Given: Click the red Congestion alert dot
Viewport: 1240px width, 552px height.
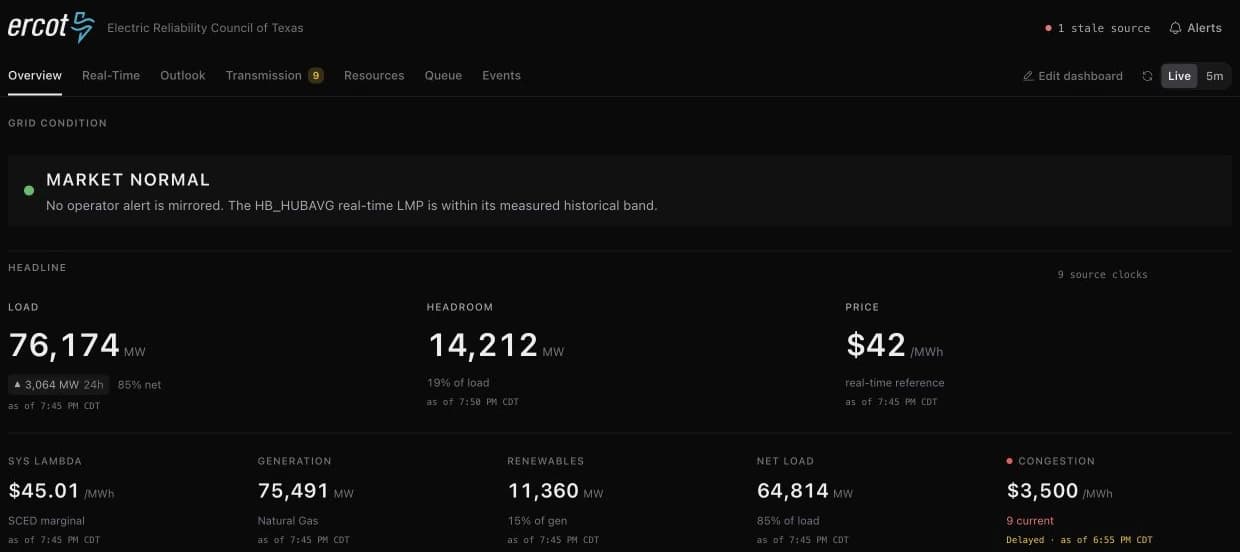Looking at the screenshot, I should point(1010,461).
